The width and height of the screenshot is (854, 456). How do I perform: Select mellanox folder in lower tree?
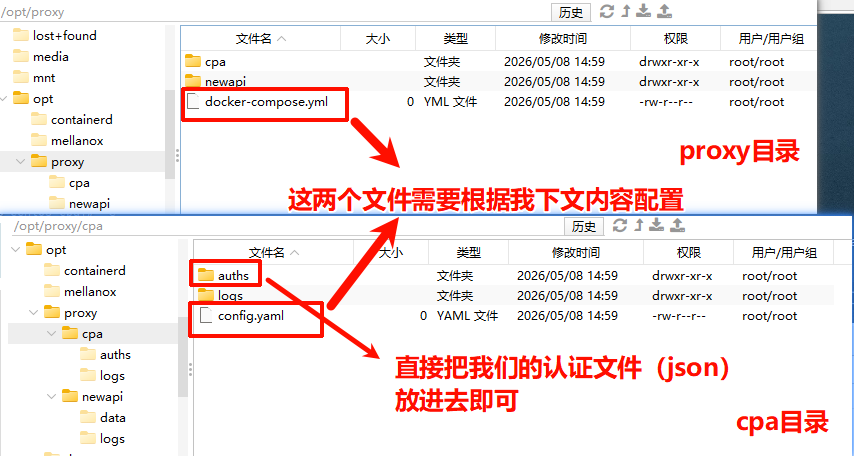tap(90, 291)
